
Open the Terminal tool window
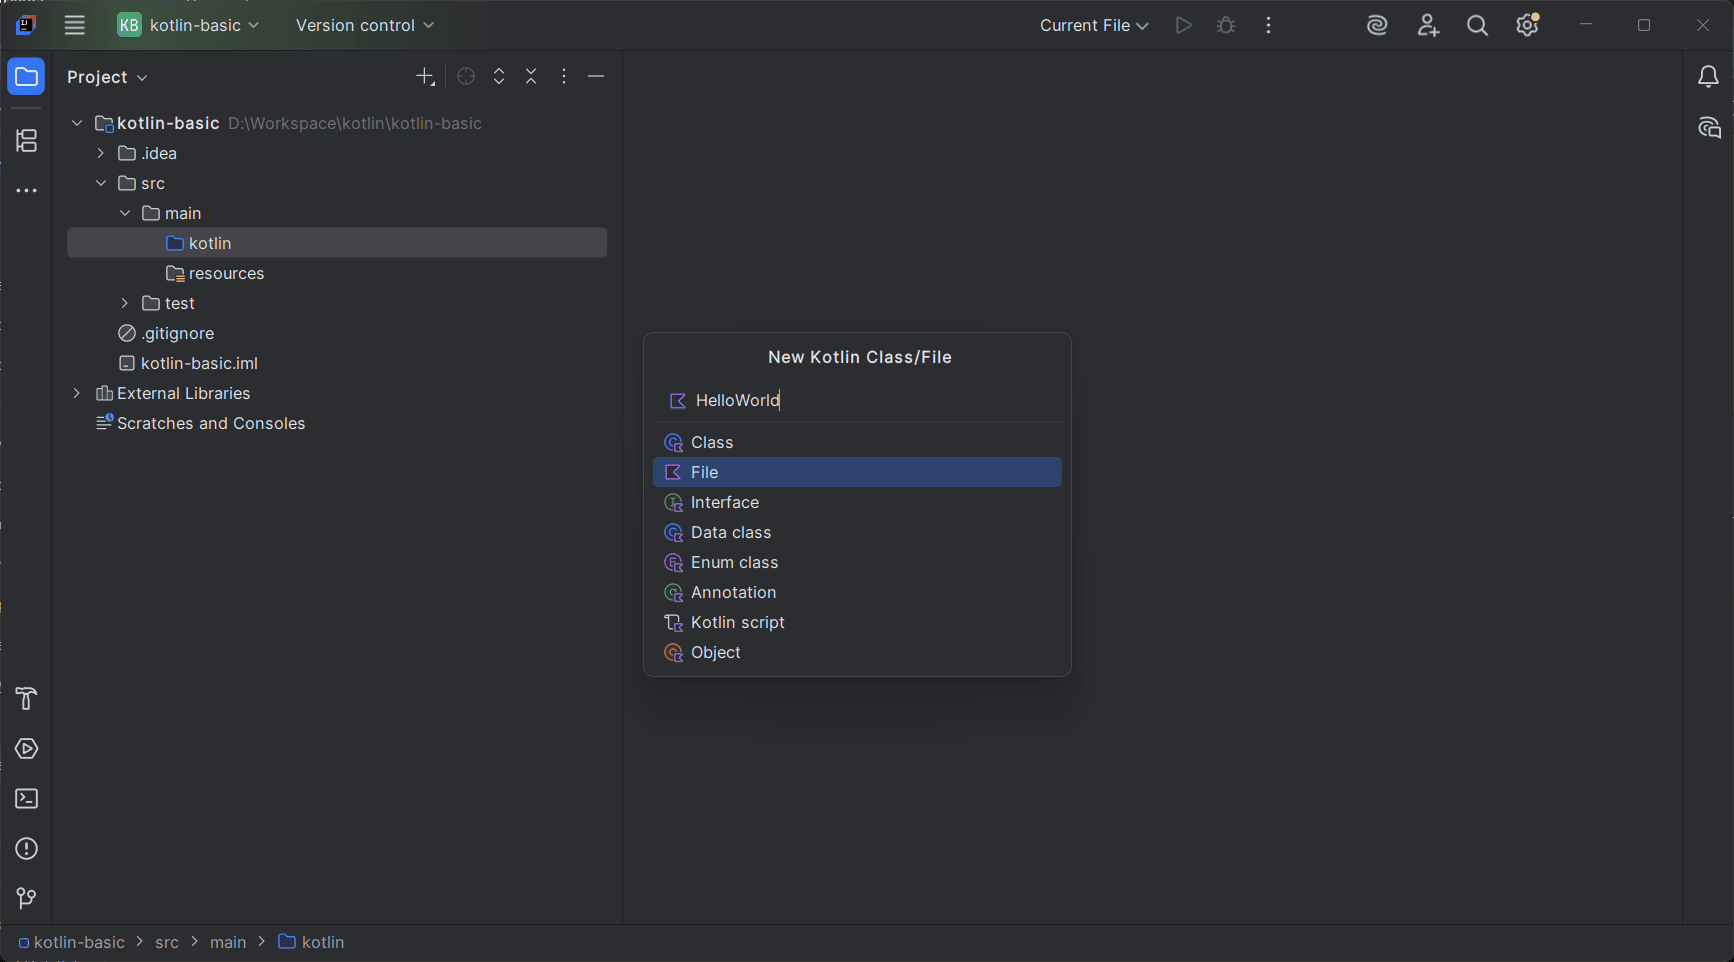pyautogui.click(x=25, y=798)
